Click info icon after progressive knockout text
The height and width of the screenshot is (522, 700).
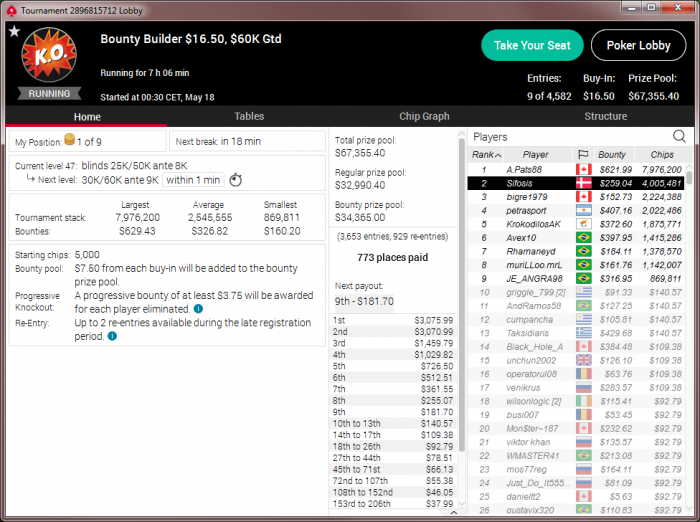pyautogui.click(x=199, y=309)
